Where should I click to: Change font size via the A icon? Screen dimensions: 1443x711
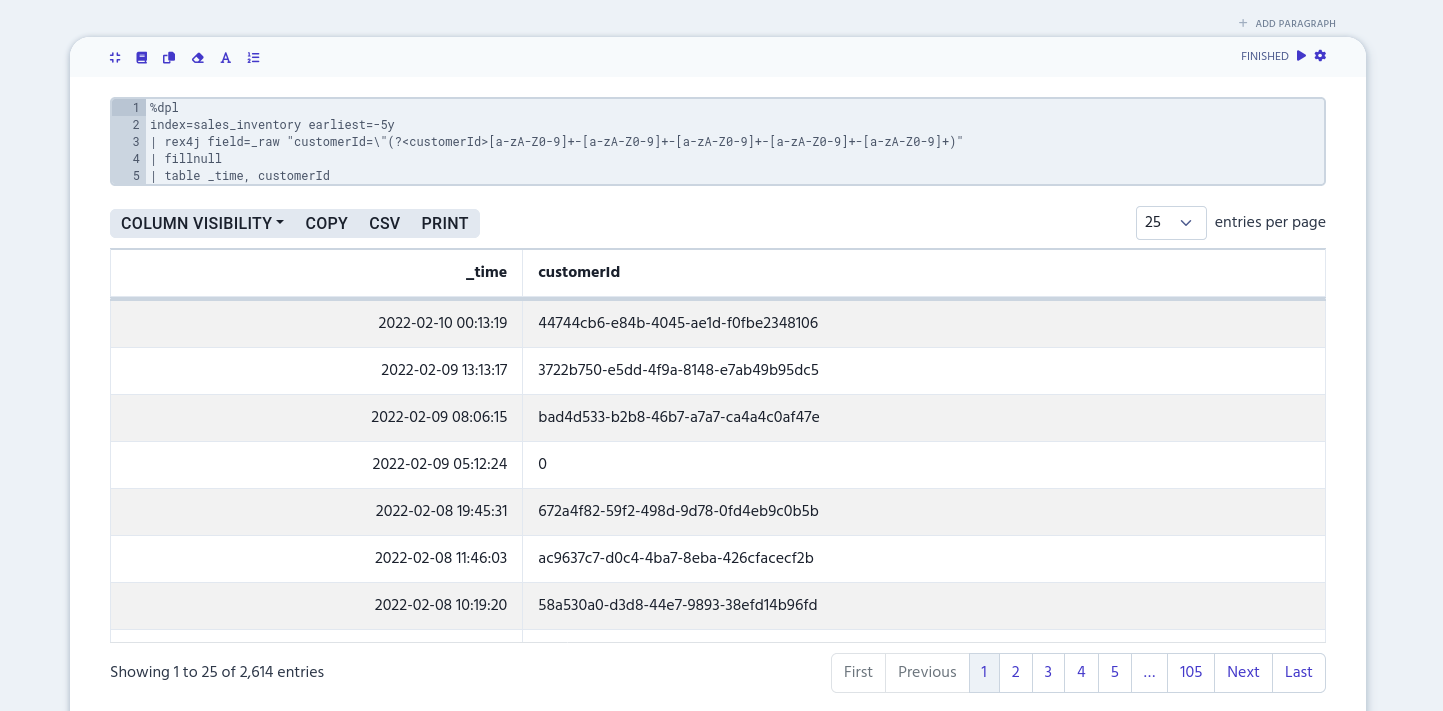point(225,57)
